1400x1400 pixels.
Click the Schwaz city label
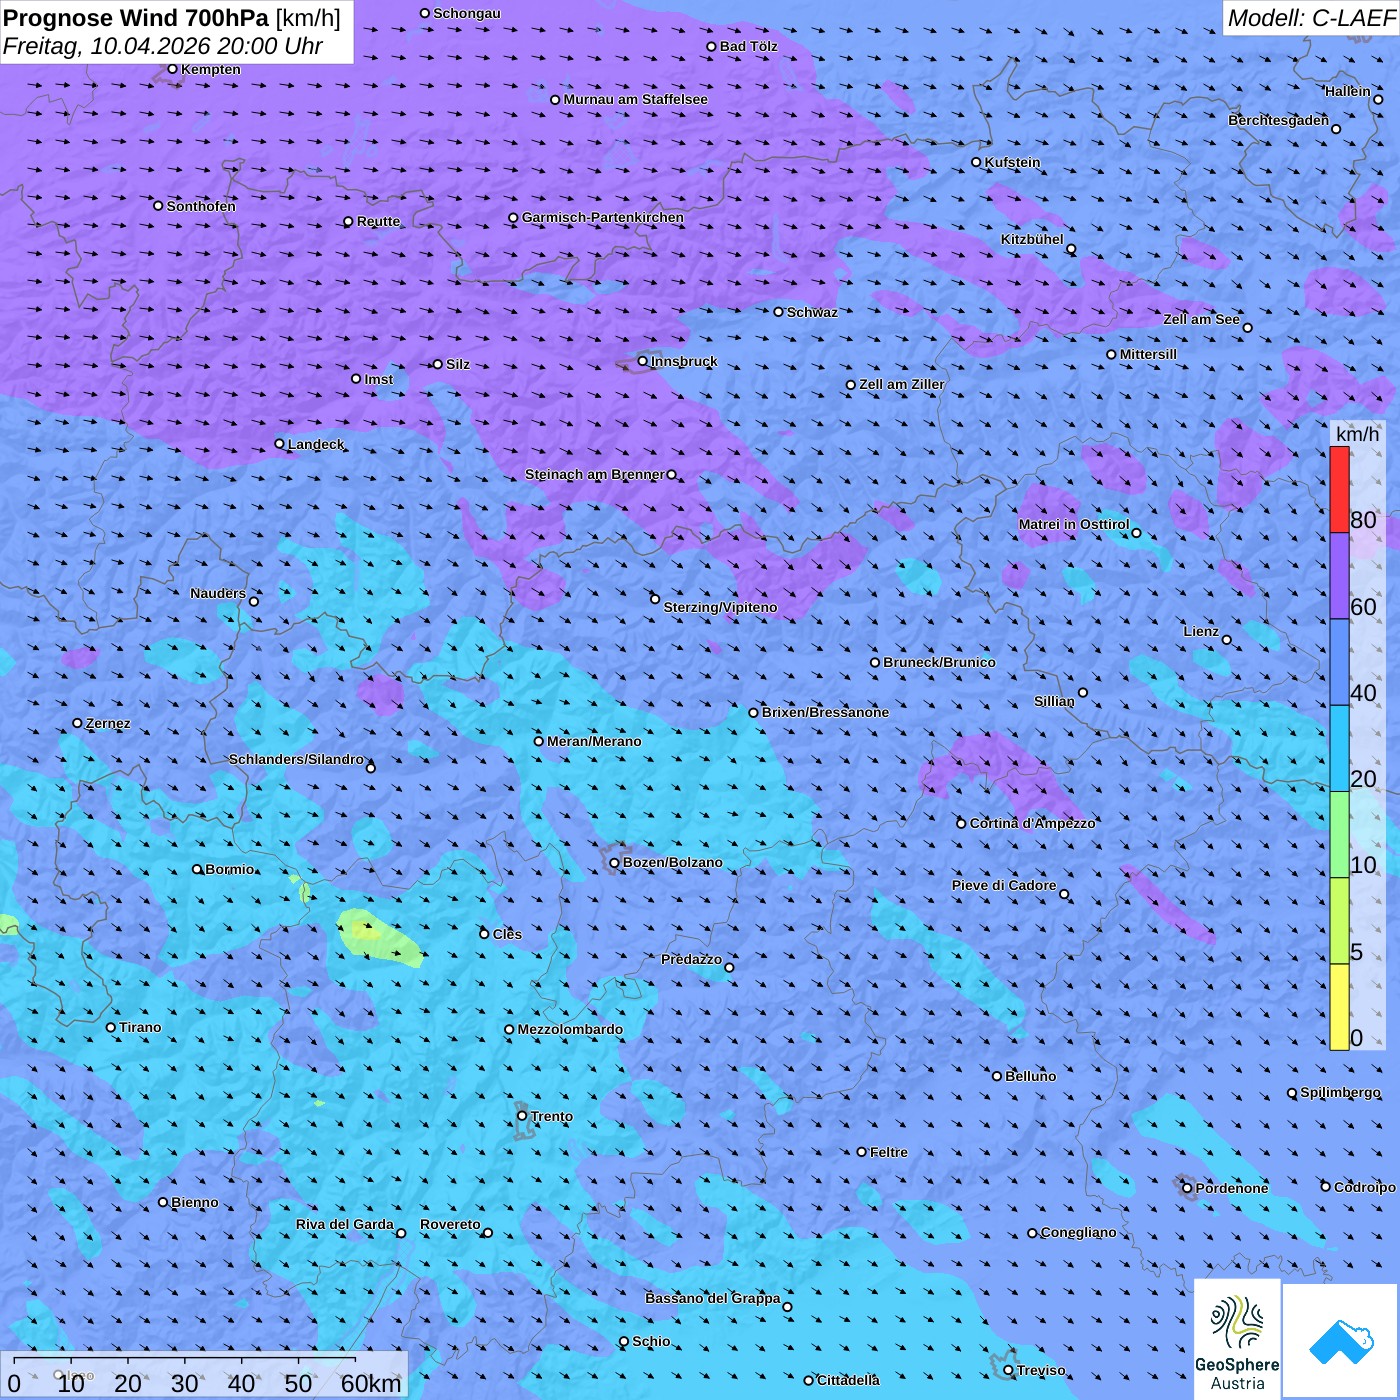pos(812,312)
